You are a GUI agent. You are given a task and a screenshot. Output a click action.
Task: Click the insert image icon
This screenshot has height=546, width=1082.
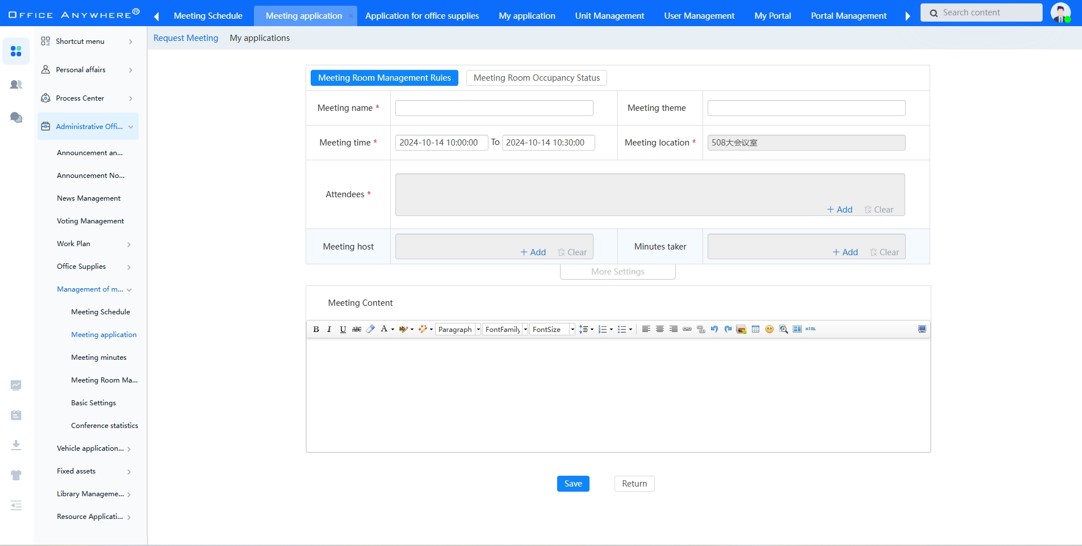click(742, 329)
